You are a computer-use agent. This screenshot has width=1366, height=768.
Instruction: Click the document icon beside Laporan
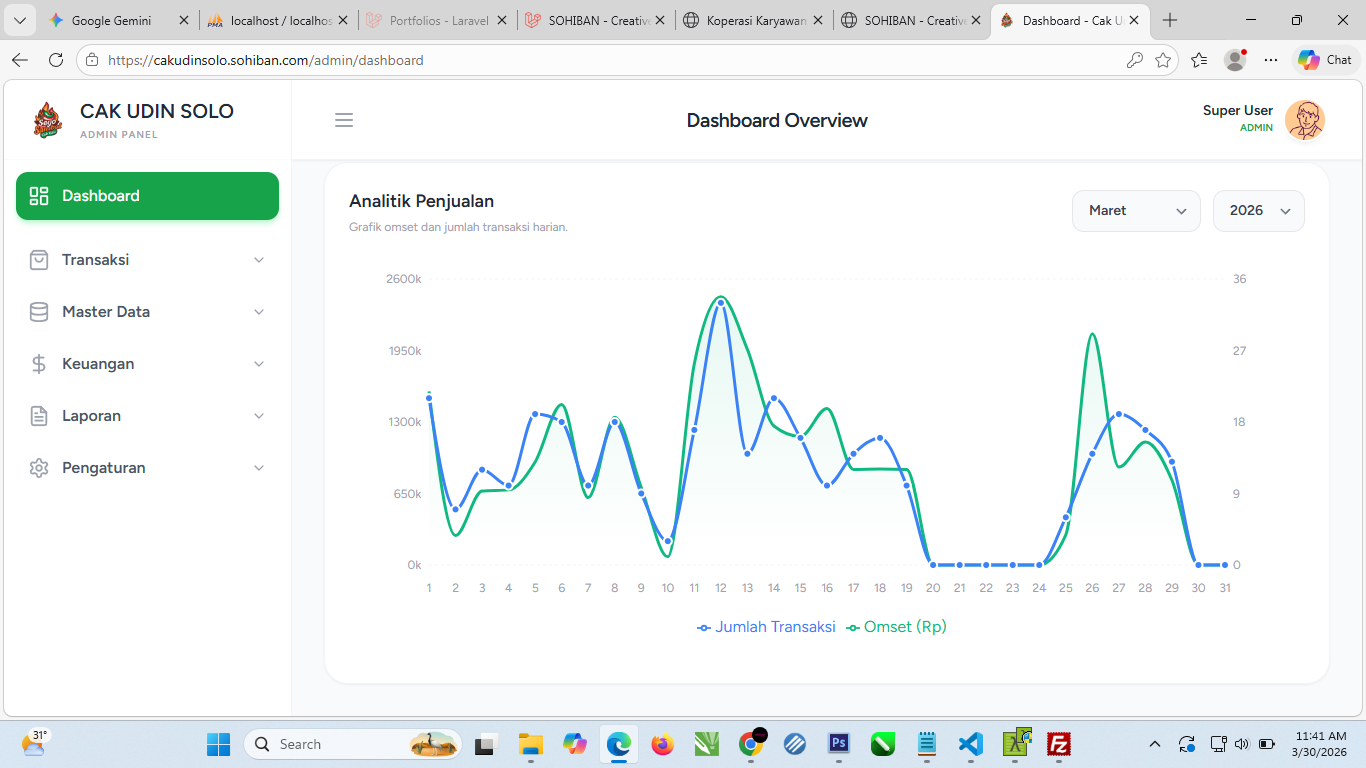39,416
